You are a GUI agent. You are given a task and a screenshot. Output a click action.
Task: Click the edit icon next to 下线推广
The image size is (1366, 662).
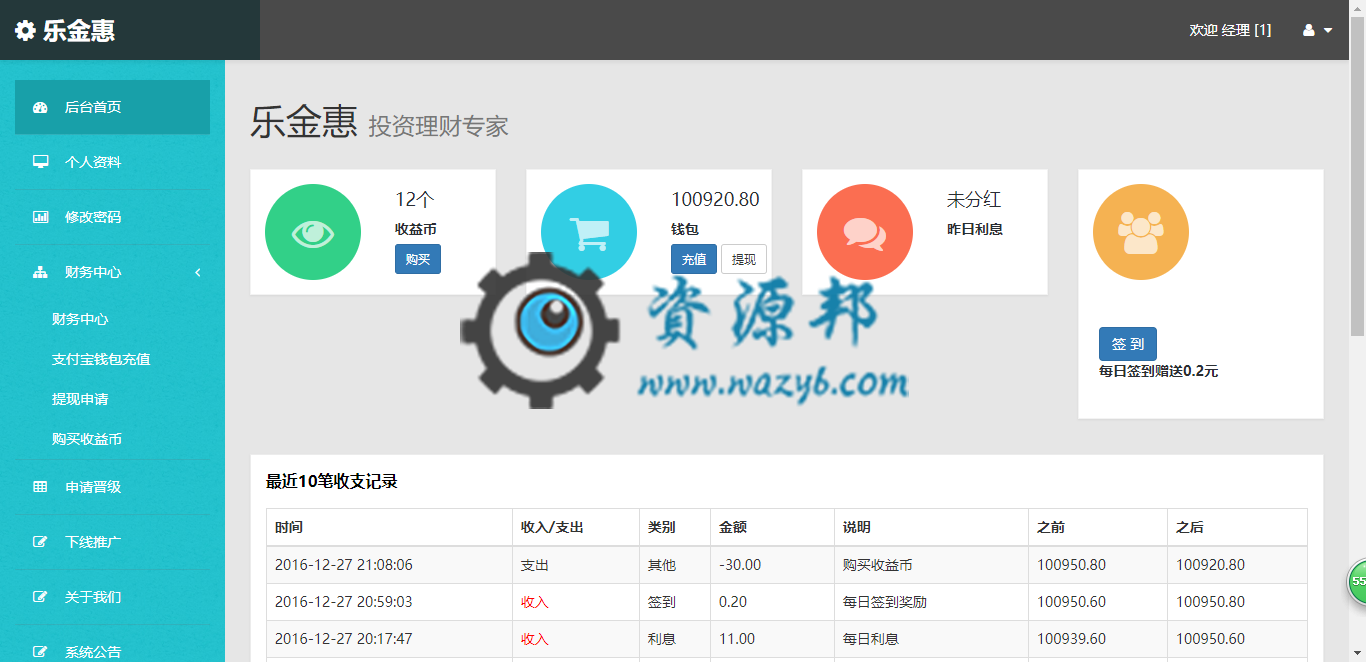[40, 542]
